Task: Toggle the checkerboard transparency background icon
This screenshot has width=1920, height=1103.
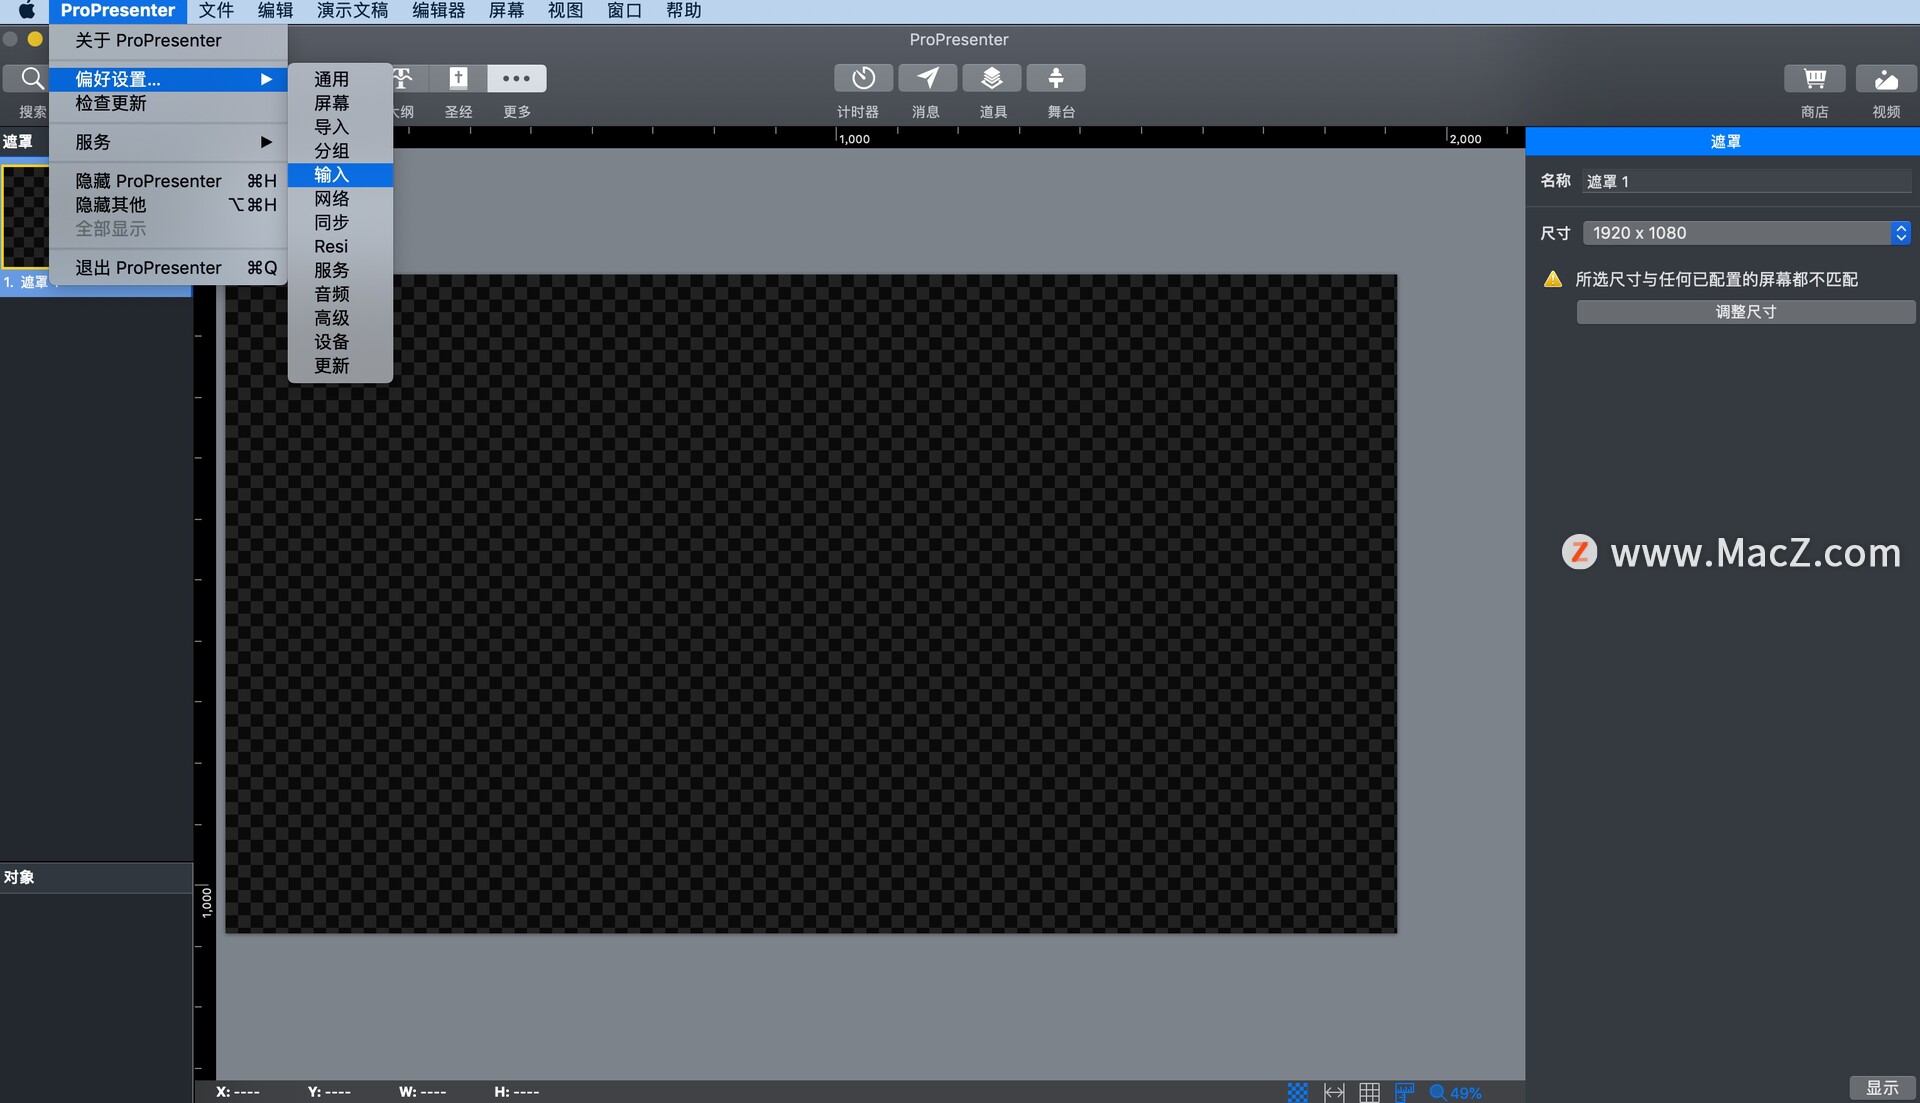Action: coord(1297,1092)
